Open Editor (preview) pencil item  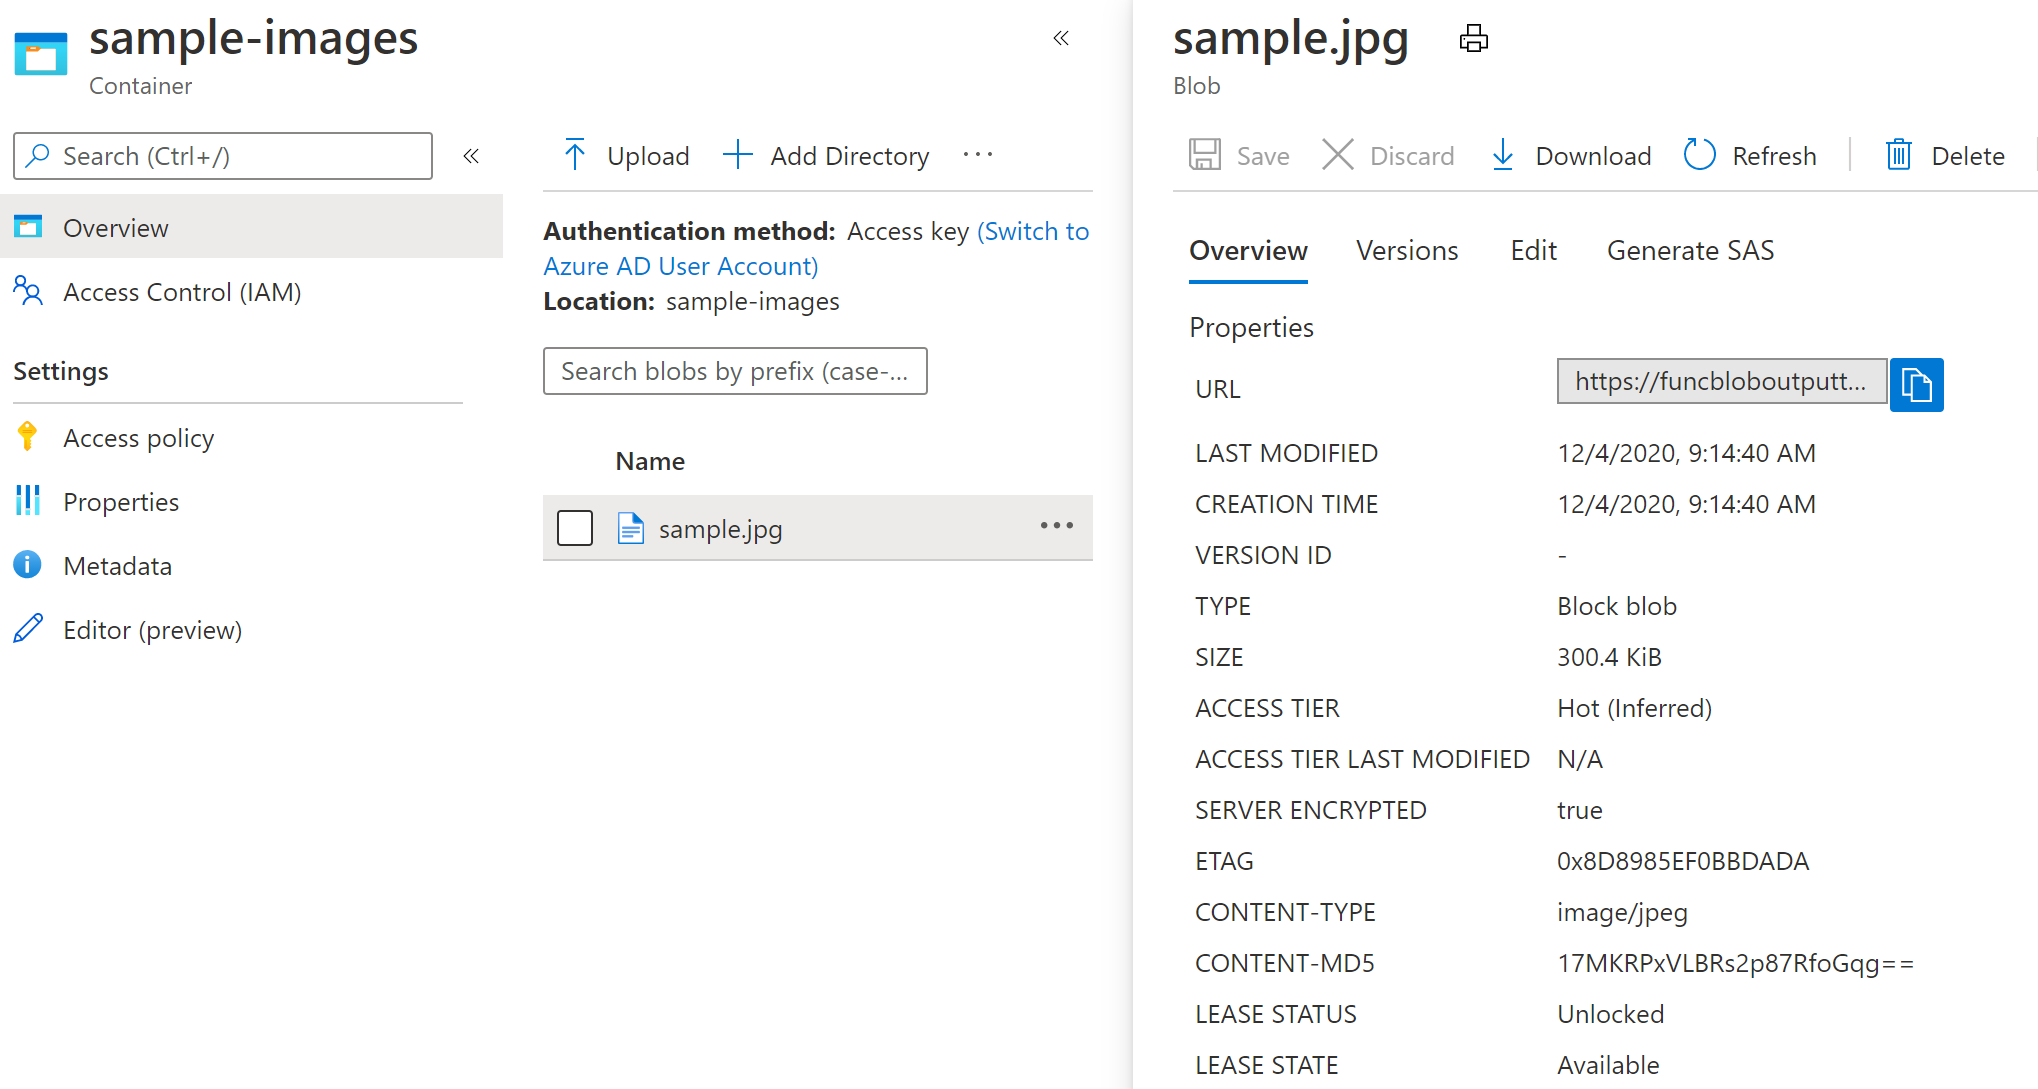click(x=152, y=630)
